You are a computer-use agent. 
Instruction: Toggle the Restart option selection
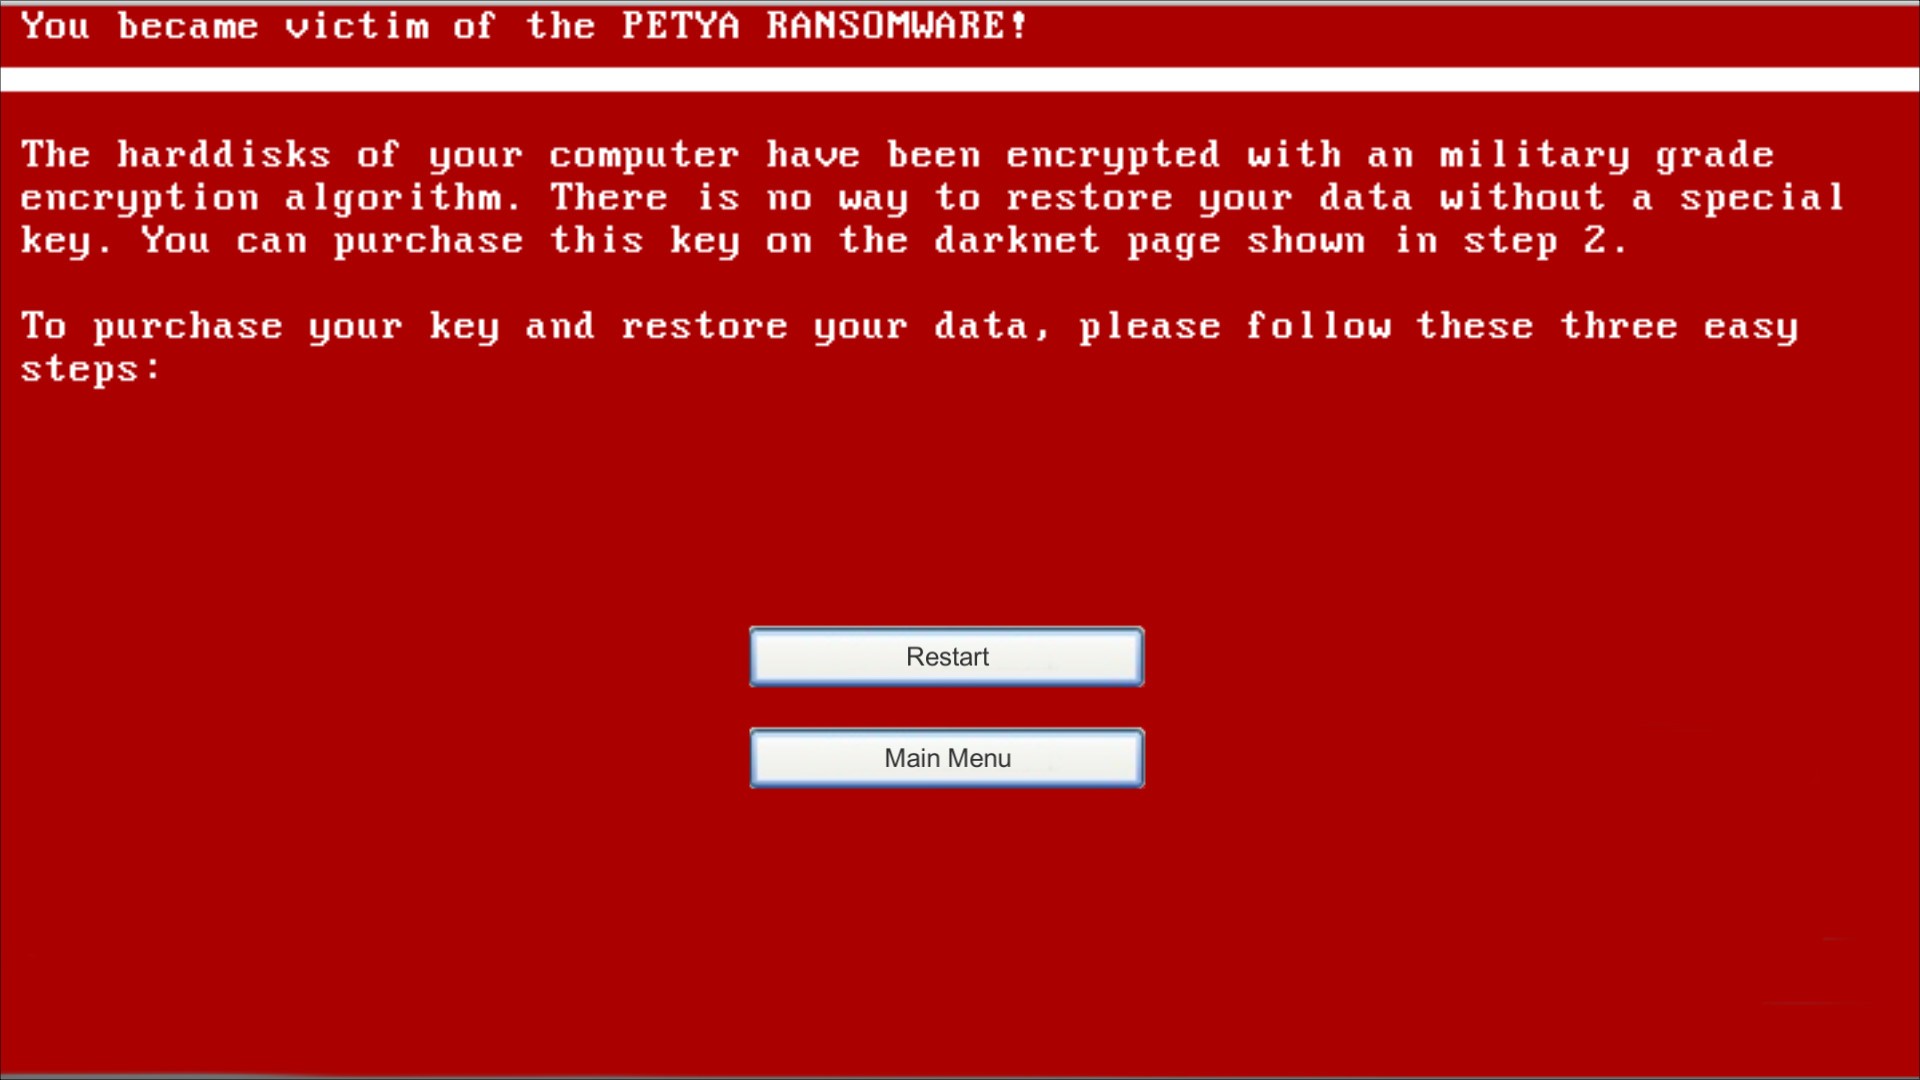pos(947,657)
